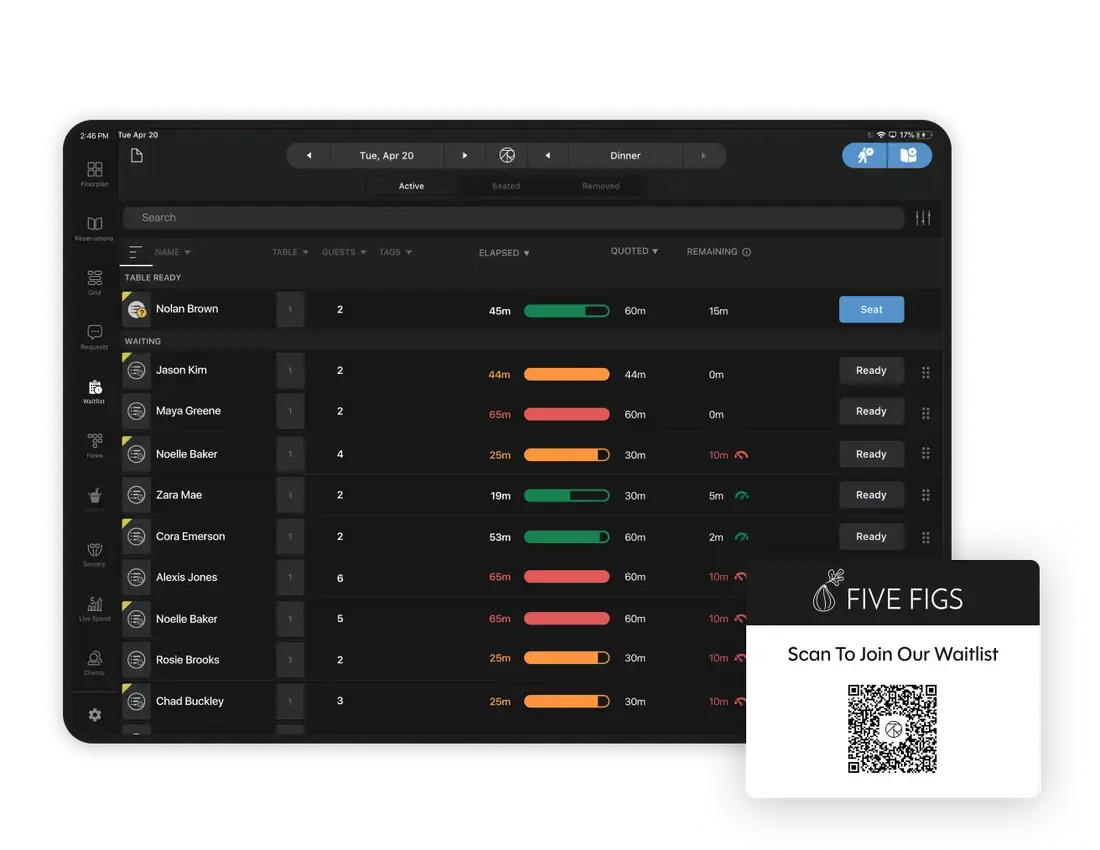The image size is (1100, 850).
Task: Sort by the GUESTS column dropdown
Action: (x=344, y=252)
